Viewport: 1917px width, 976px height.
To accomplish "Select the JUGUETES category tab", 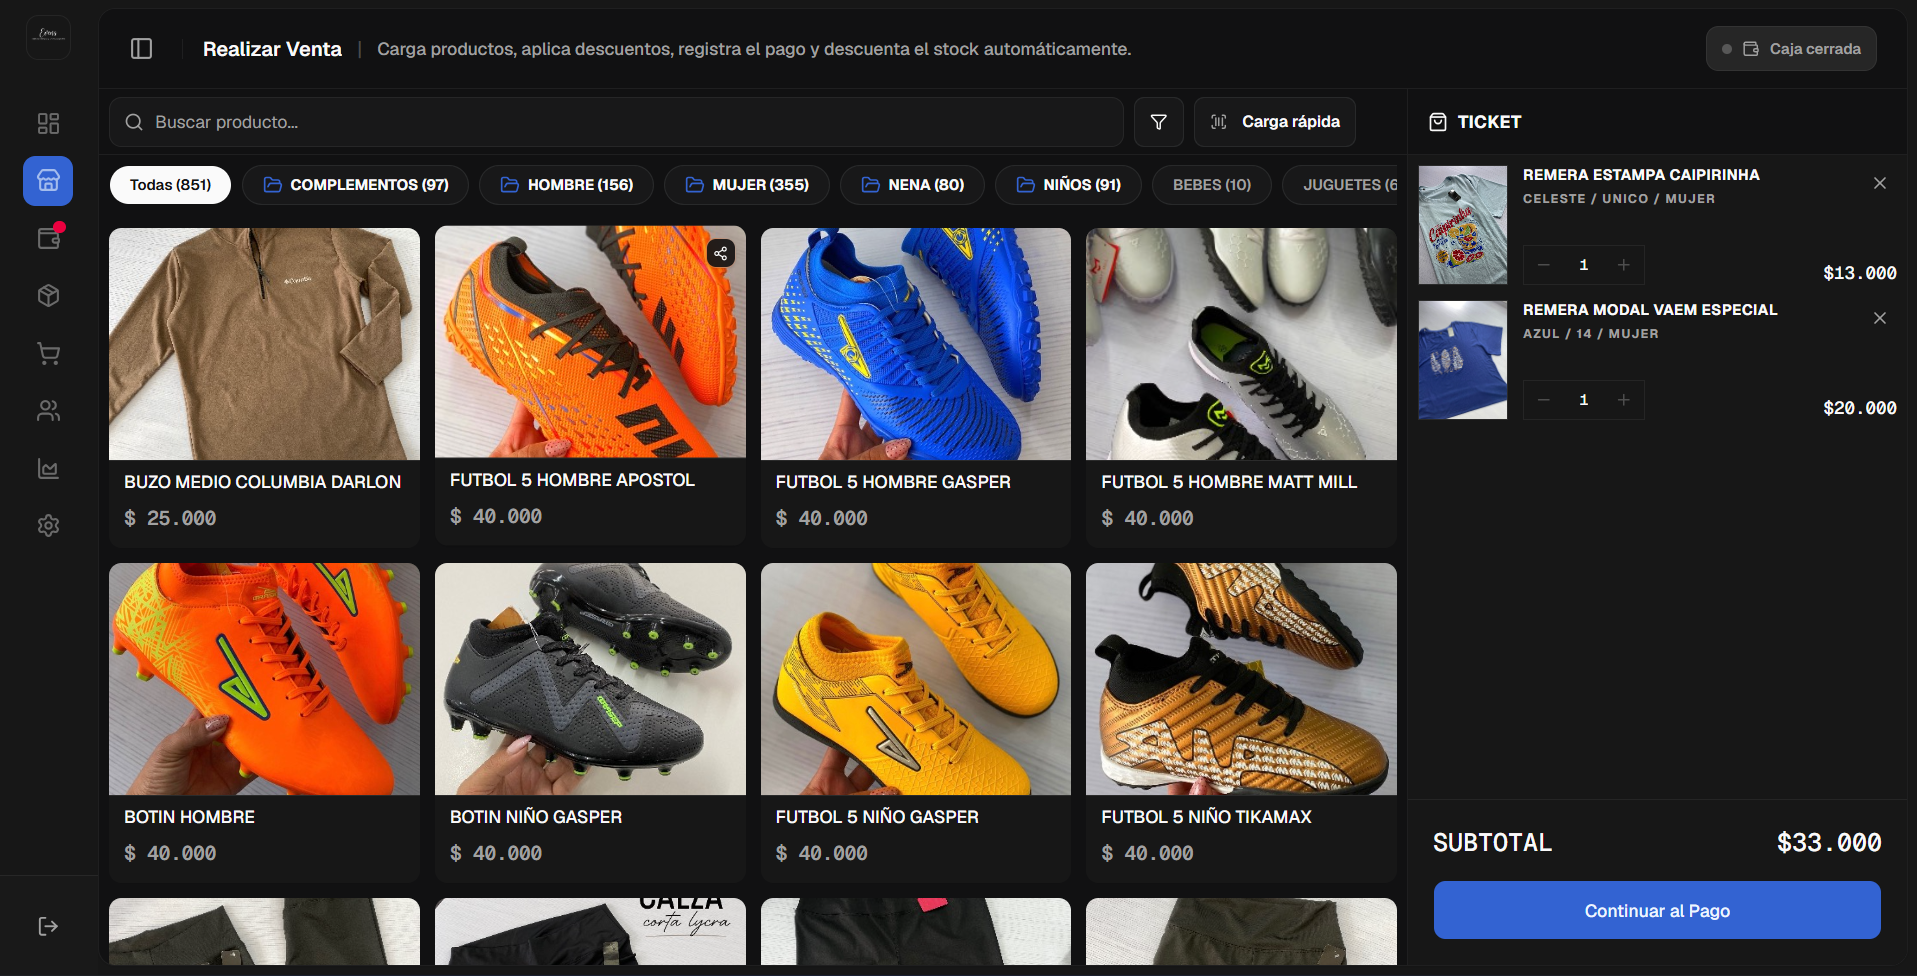I will point(1340,185).
